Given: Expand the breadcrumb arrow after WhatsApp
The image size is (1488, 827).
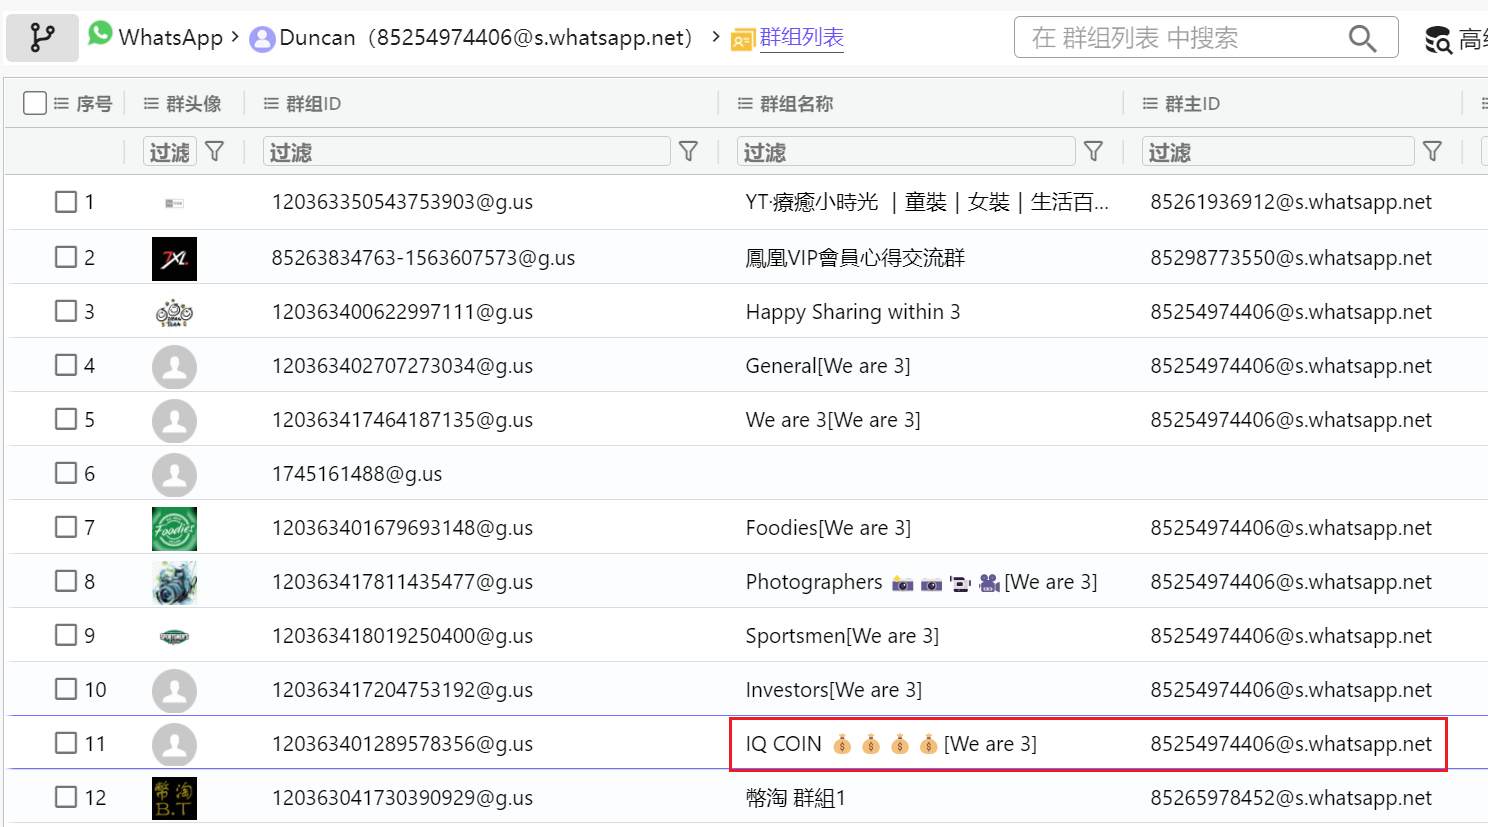Looking at the screenshot, I should 235,37.
